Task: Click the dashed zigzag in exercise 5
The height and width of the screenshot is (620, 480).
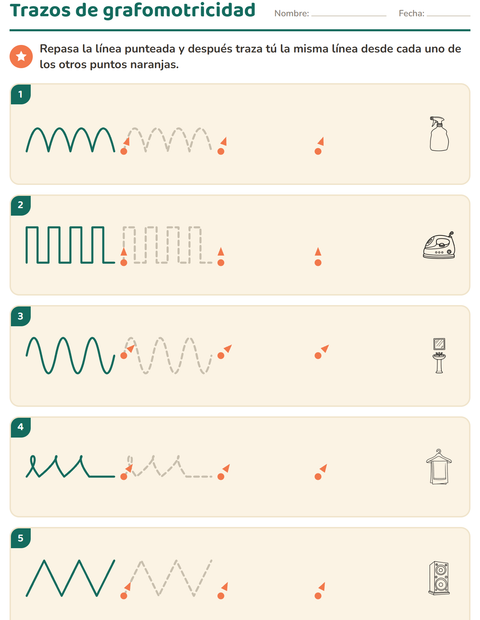Action: pyautogui.click(x=168, y=578)
